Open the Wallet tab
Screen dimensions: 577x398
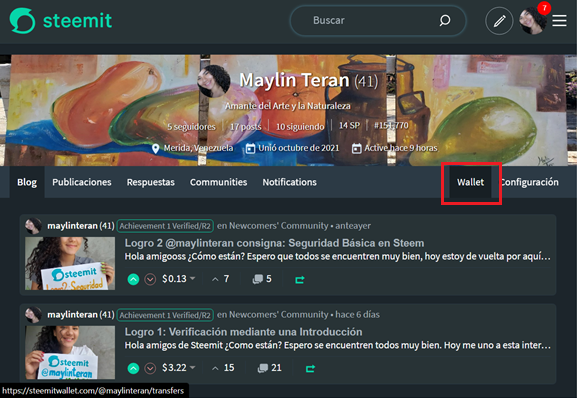tap(470, 182)
